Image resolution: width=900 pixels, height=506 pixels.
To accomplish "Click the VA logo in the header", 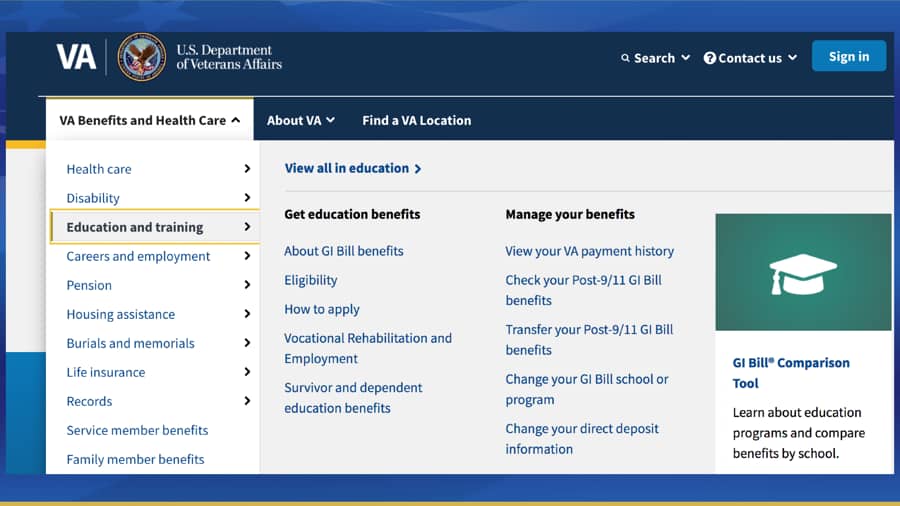I will pyautogui.click(x=76, y=57).
